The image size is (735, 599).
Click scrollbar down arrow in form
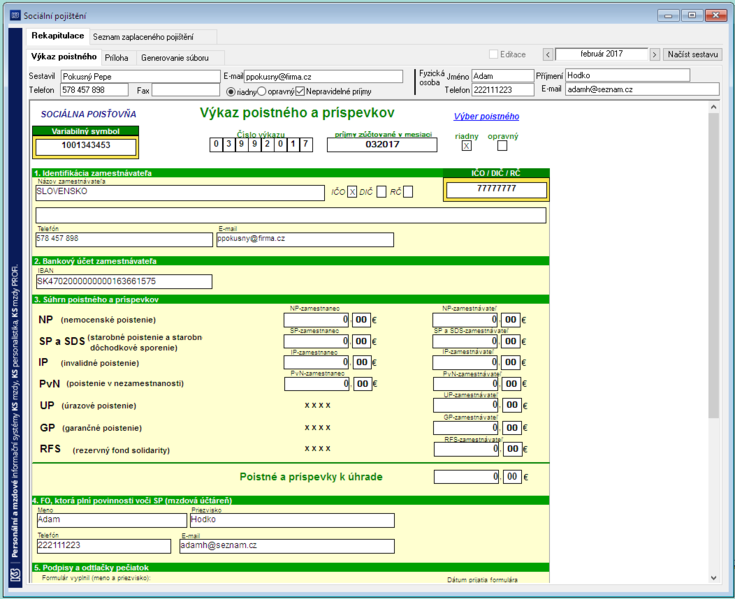click(713, 578)
